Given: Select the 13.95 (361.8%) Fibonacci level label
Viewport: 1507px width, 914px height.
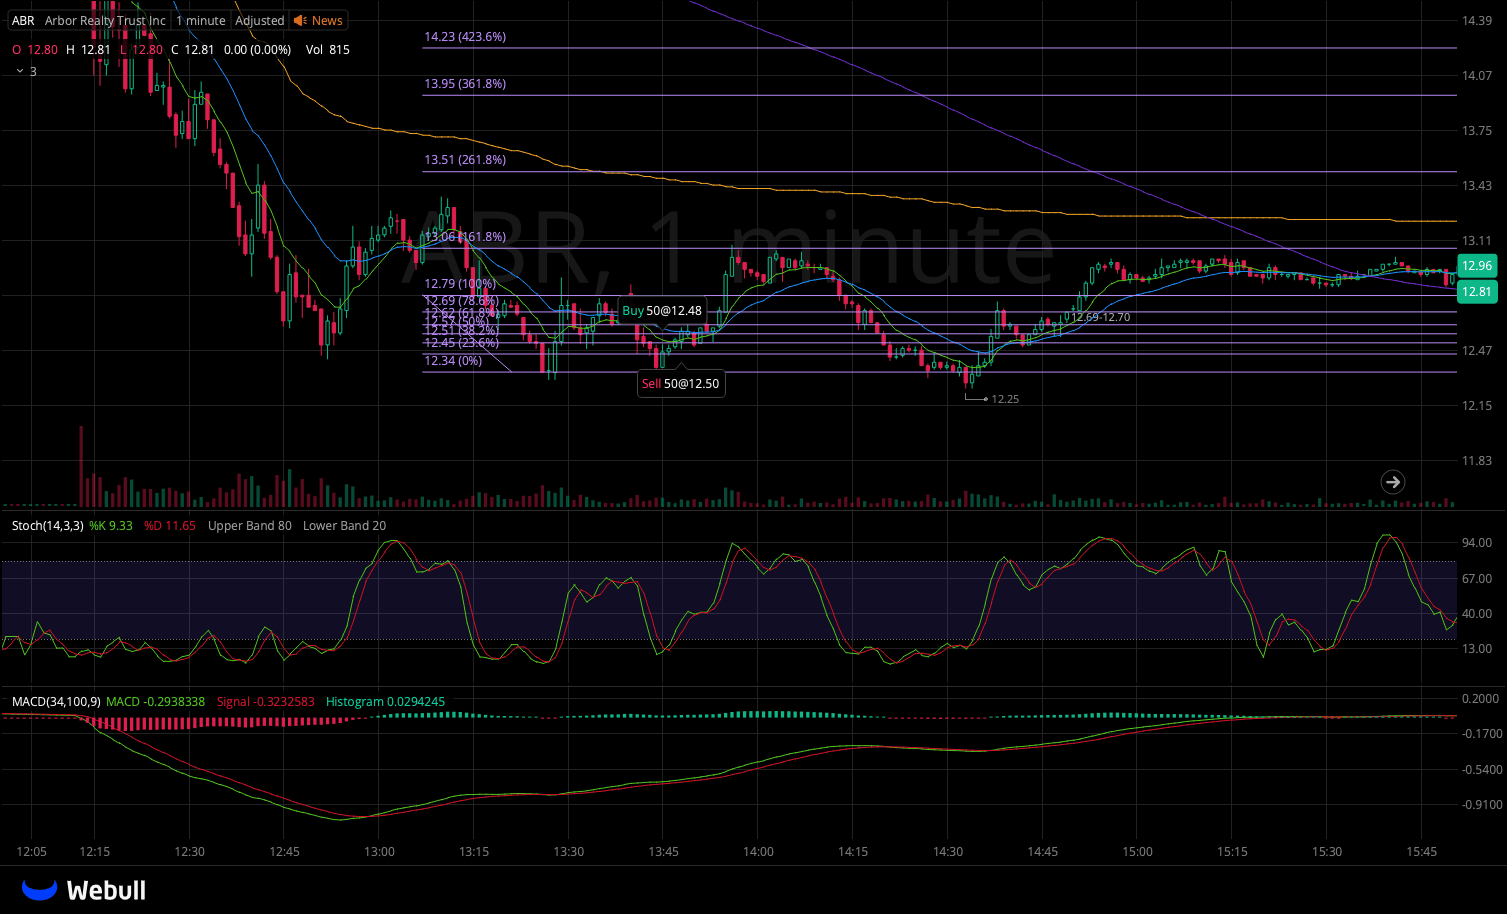Looking at the screenshot, I should pos(465,83).
